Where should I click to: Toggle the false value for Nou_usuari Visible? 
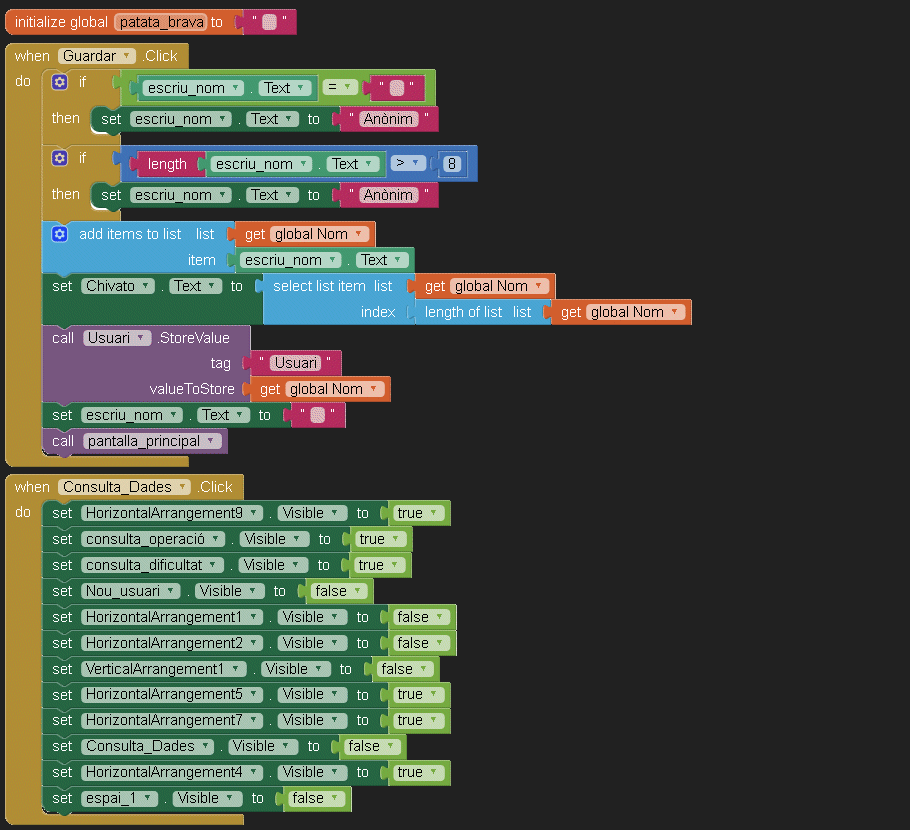(x=337, y=591)
